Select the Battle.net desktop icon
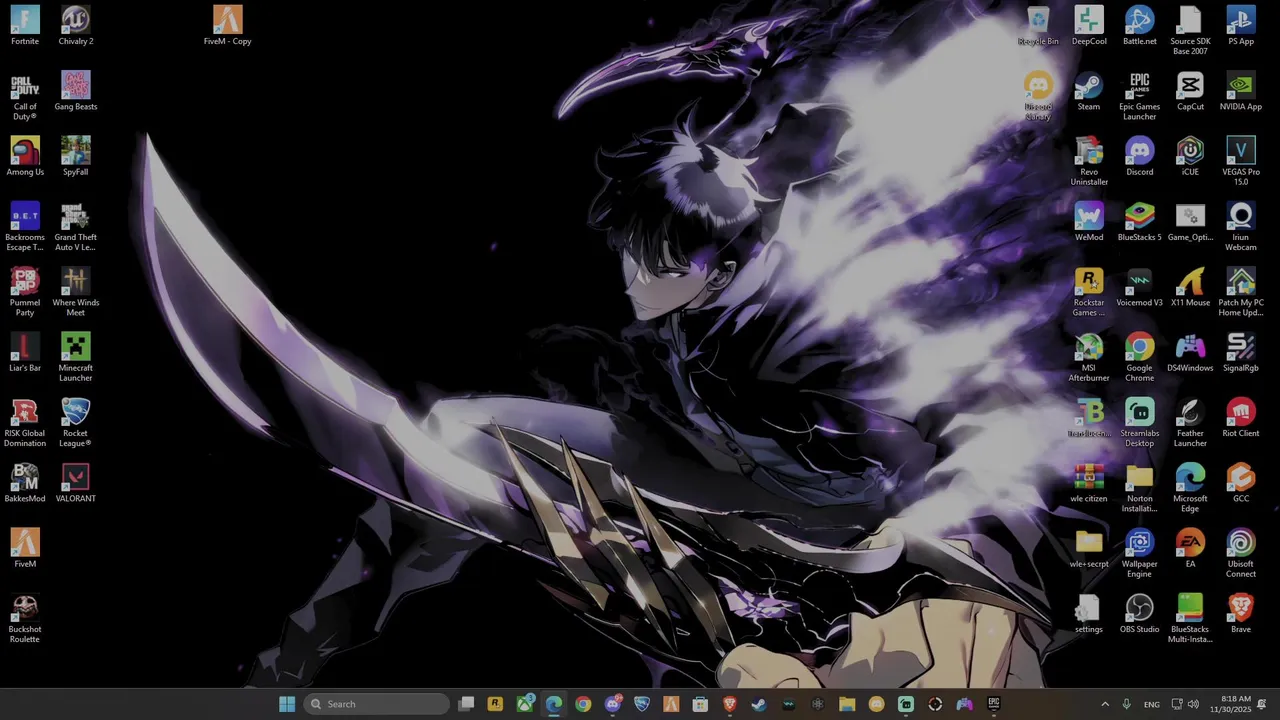The image size is (1280, 720). [1140, 25]
